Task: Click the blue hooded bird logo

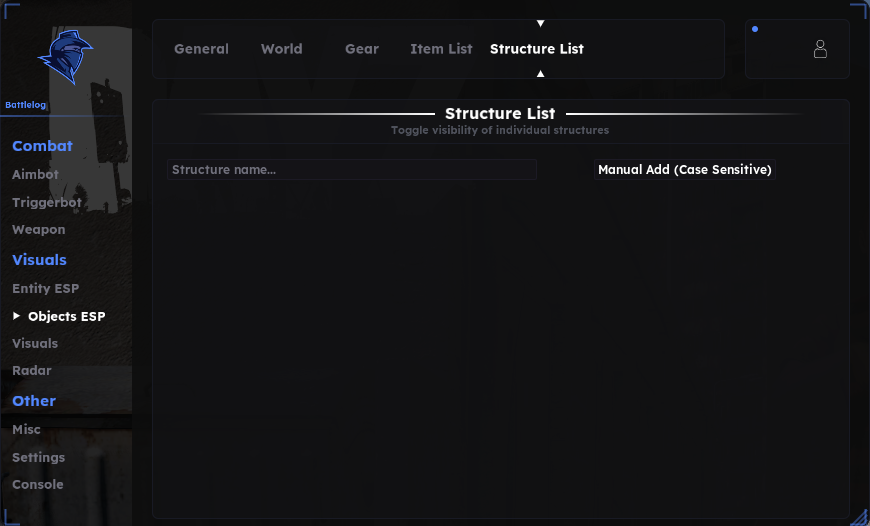Action: [65, 57]
